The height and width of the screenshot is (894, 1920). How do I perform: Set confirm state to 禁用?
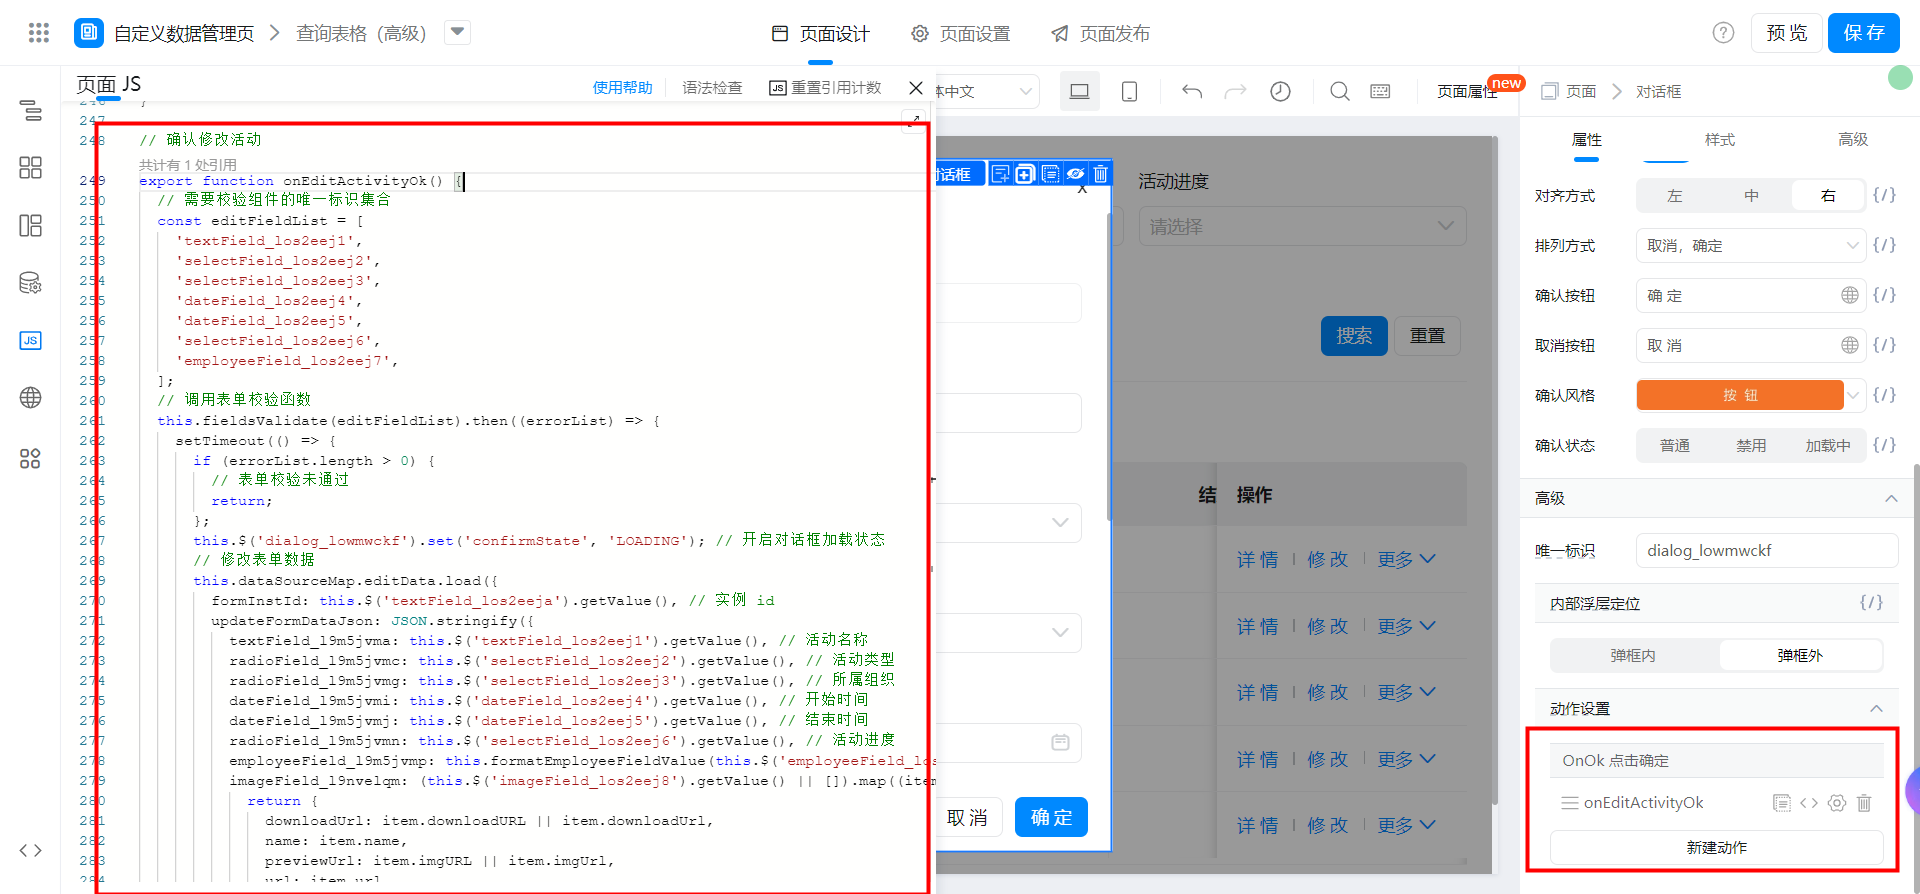1750,446
